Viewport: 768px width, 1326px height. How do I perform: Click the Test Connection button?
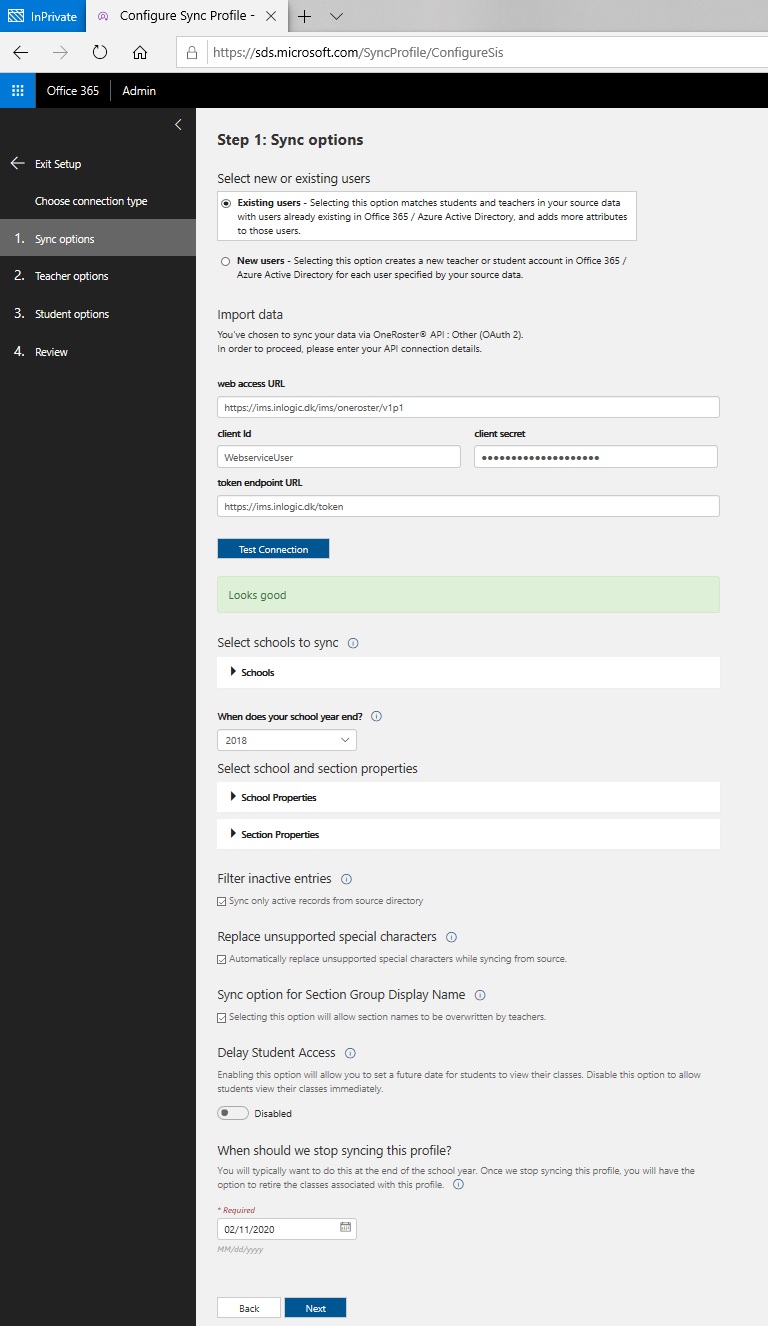[273, 549]
